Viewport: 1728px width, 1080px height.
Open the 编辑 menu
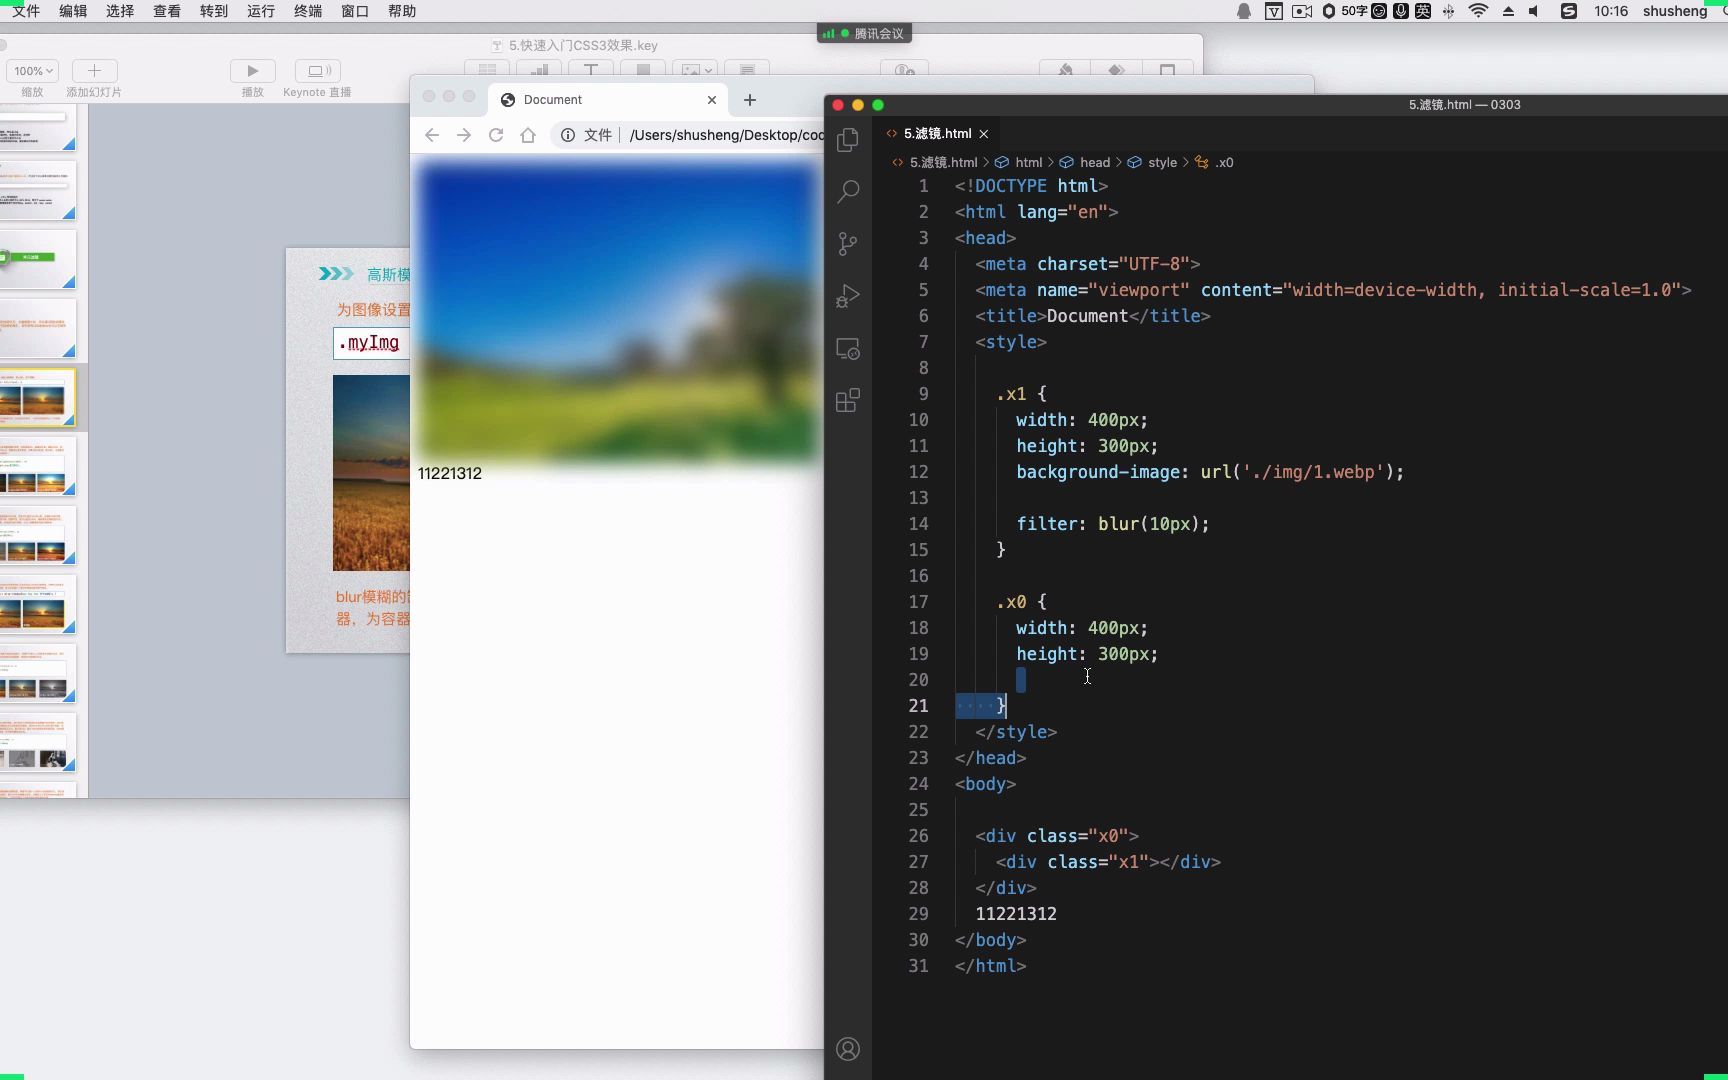point(73,11)
